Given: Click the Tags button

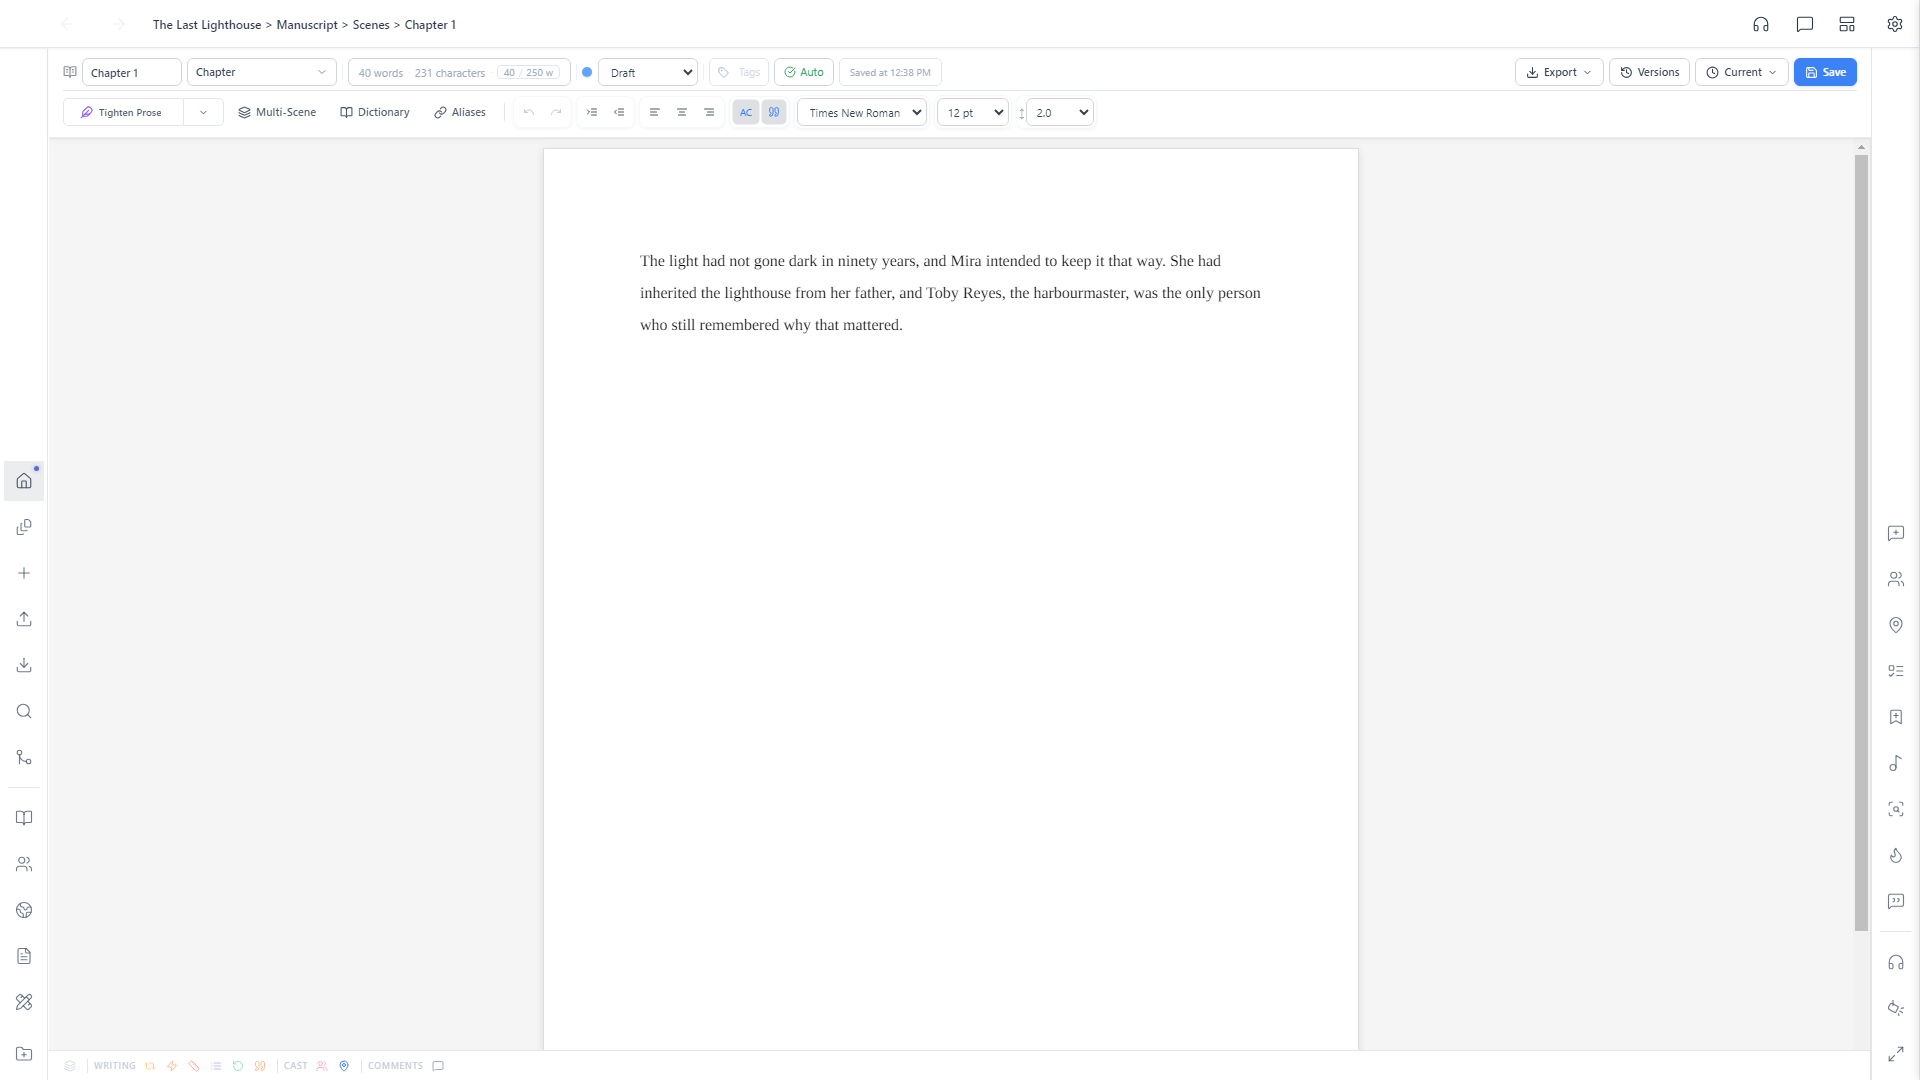Looking at the screenshot, I should tap(739, 72).
